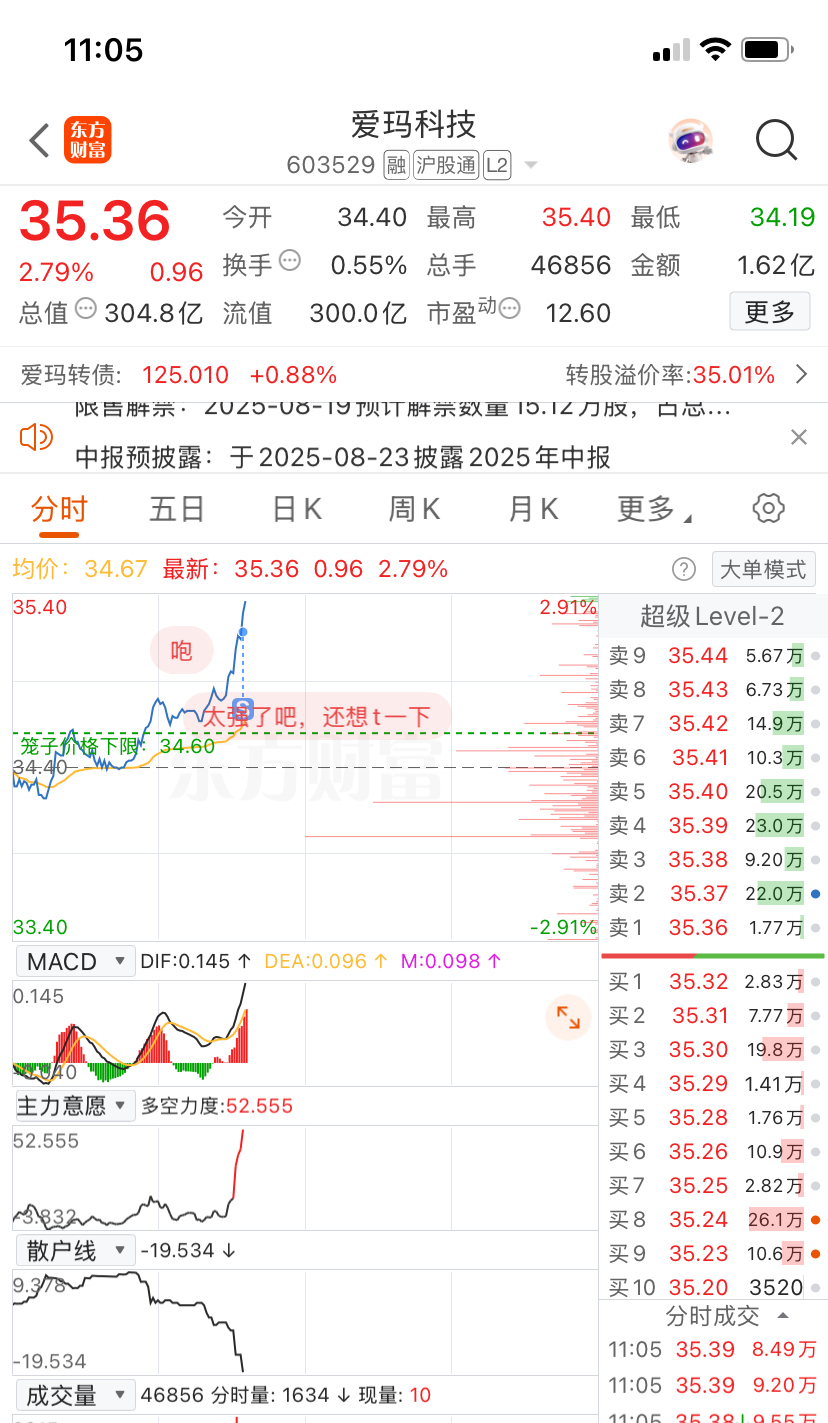828x1423 pixels.
Task: Expand stock switcher arrow beside L2
Action: pyautogui.click(x=531, y=166)
